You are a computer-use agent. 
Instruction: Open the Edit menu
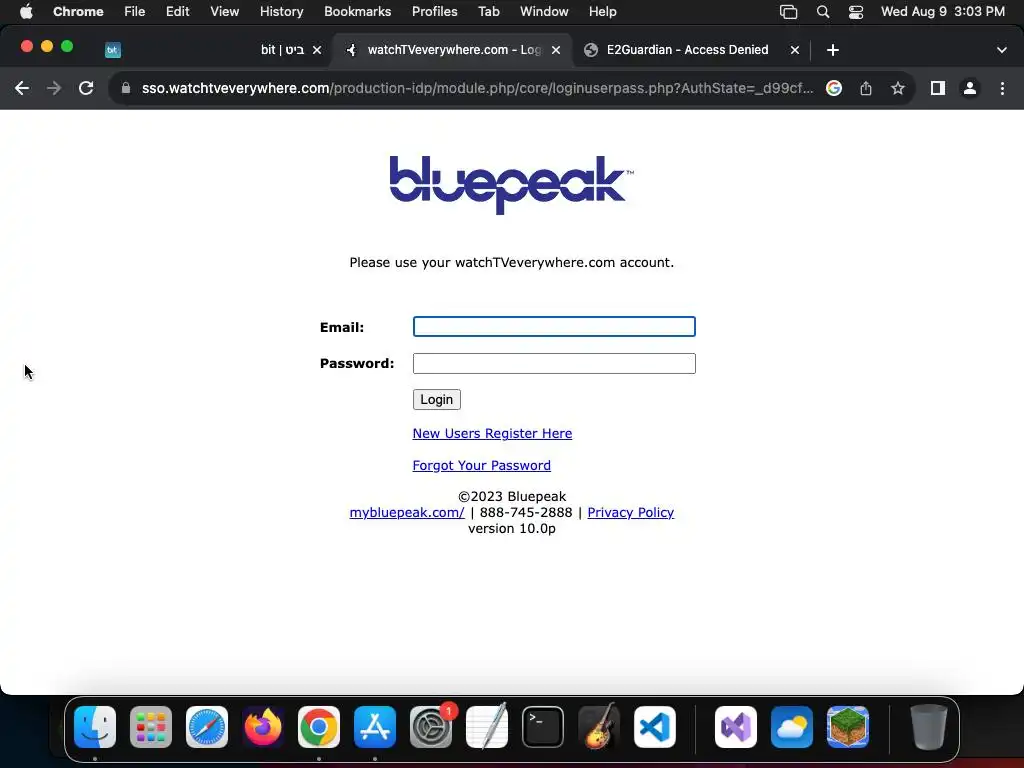pos(178,12)
